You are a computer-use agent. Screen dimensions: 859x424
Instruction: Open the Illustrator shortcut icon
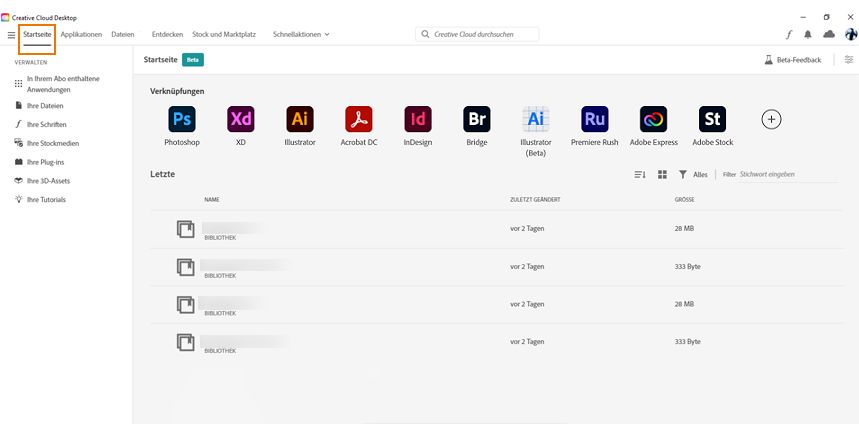[300, 119]
